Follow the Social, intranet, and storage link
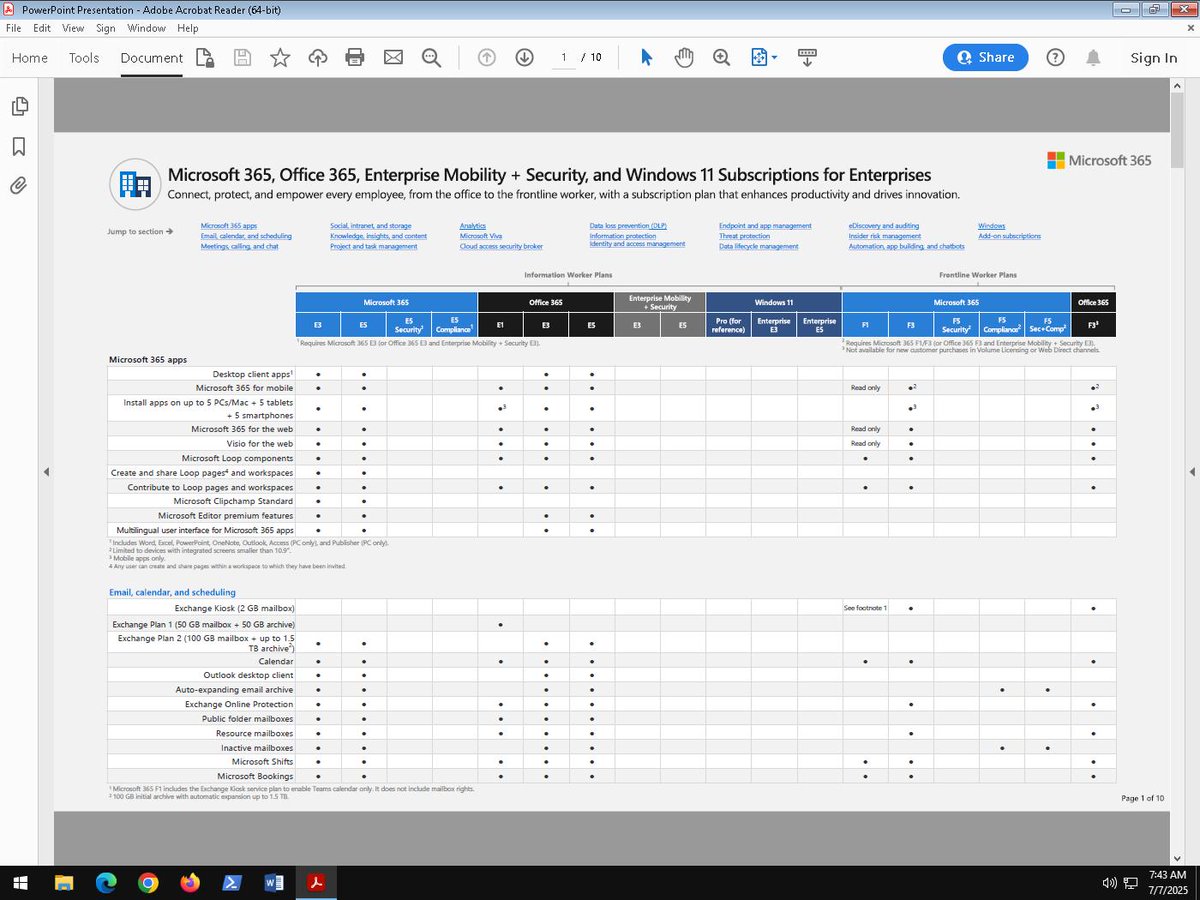Viewport: 1200px width, 900px height. tap(370, 226)
